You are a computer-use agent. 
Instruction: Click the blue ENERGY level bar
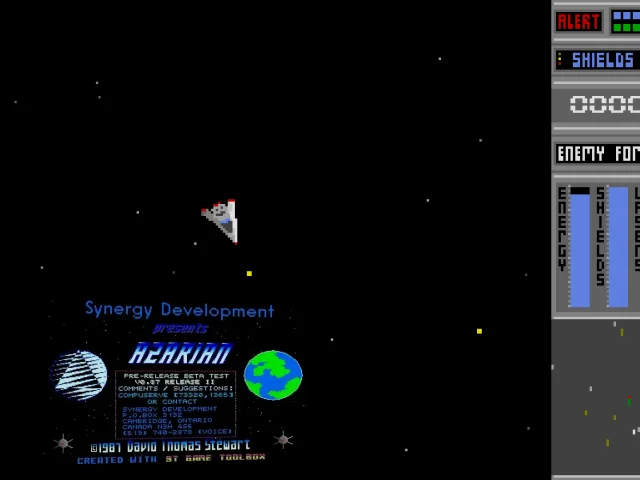point(580,247)
